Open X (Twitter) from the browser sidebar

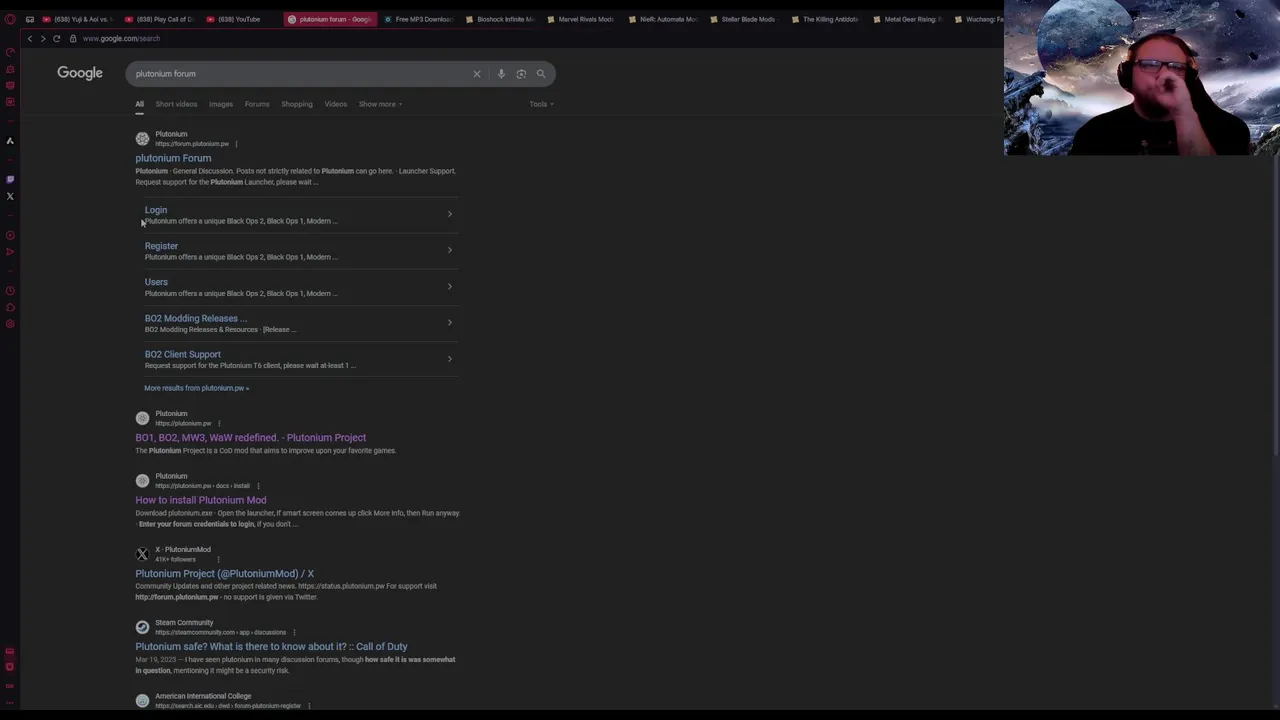[x=10, y=196]
